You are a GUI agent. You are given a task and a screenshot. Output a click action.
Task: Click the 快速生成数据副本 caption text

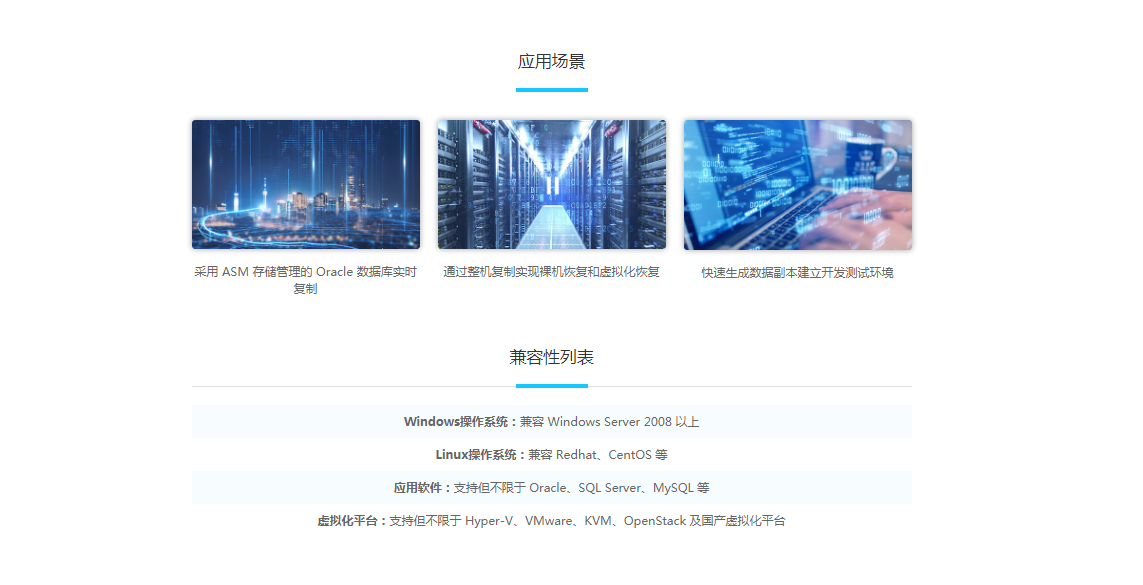(797, 273)
